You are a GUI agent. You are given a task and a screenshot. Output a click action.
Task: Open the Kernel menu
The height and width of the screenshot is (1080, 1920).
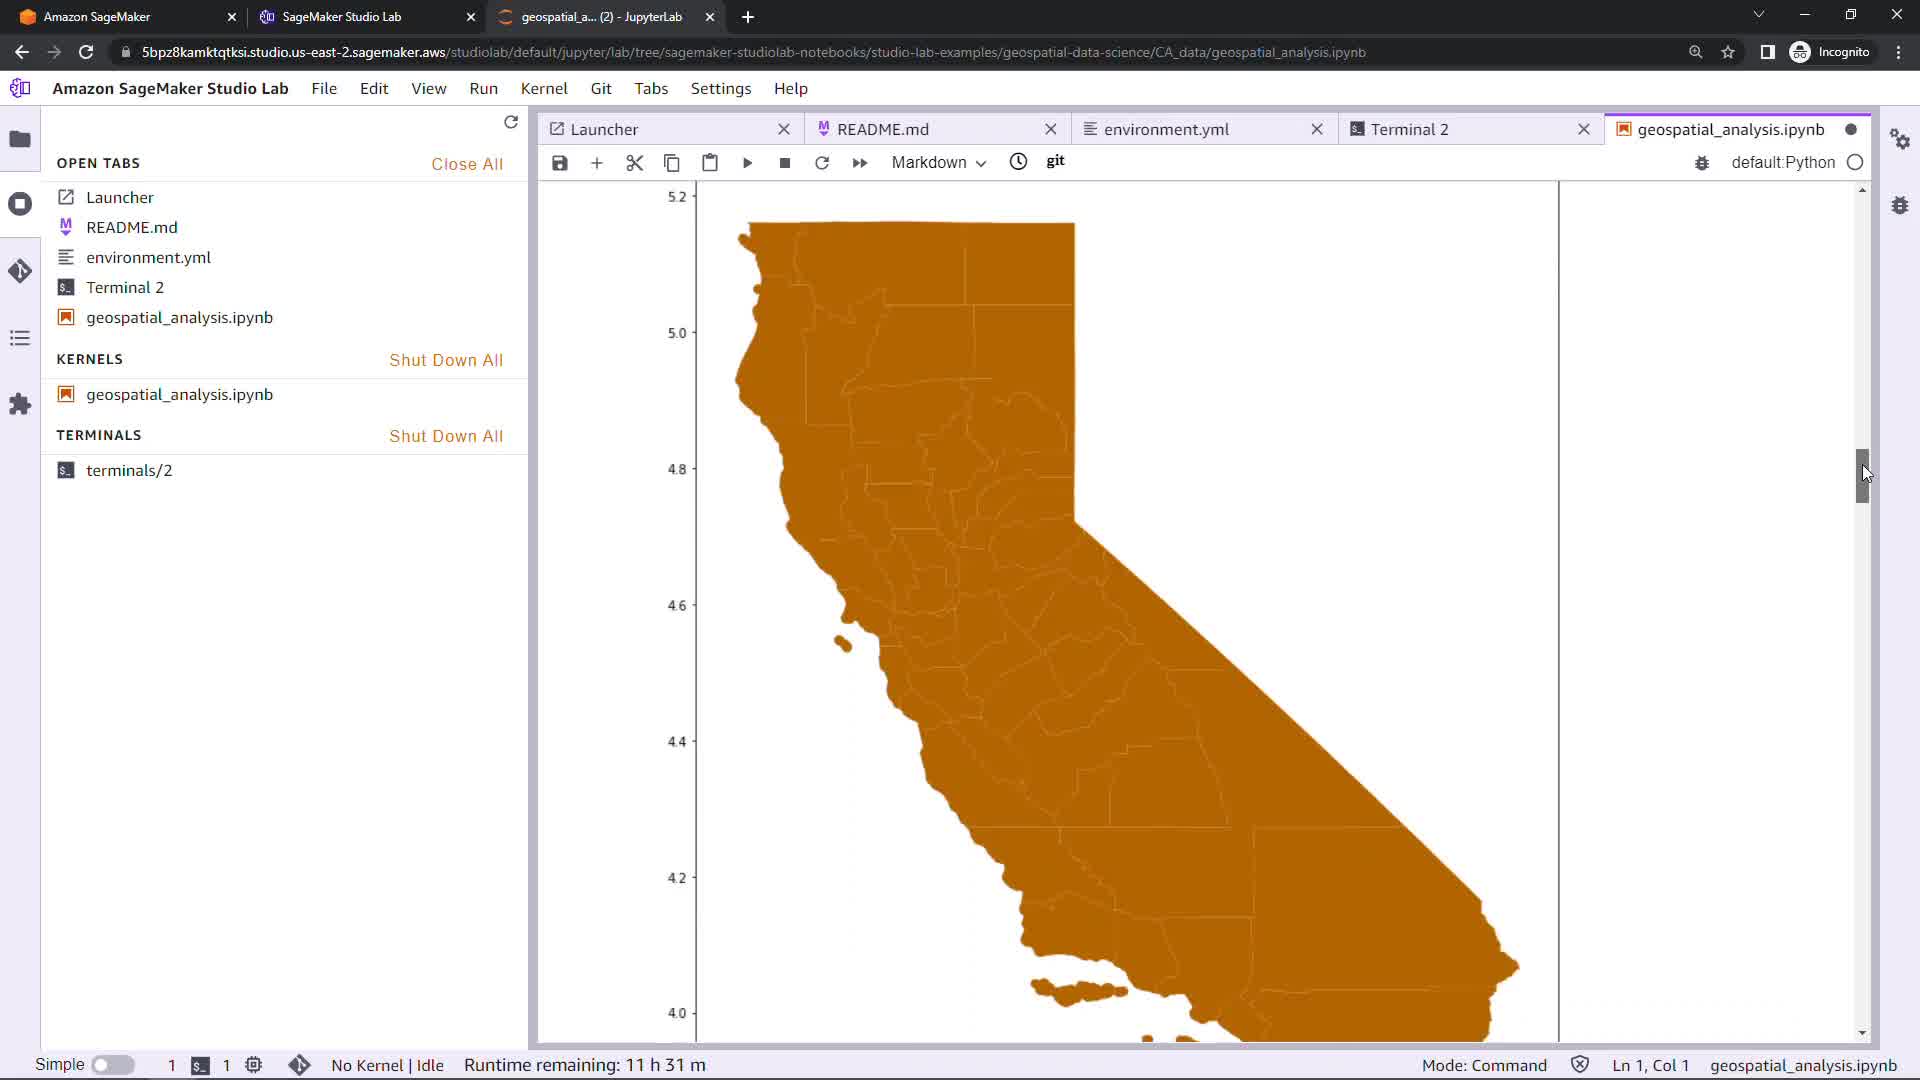tap(543, 88)
